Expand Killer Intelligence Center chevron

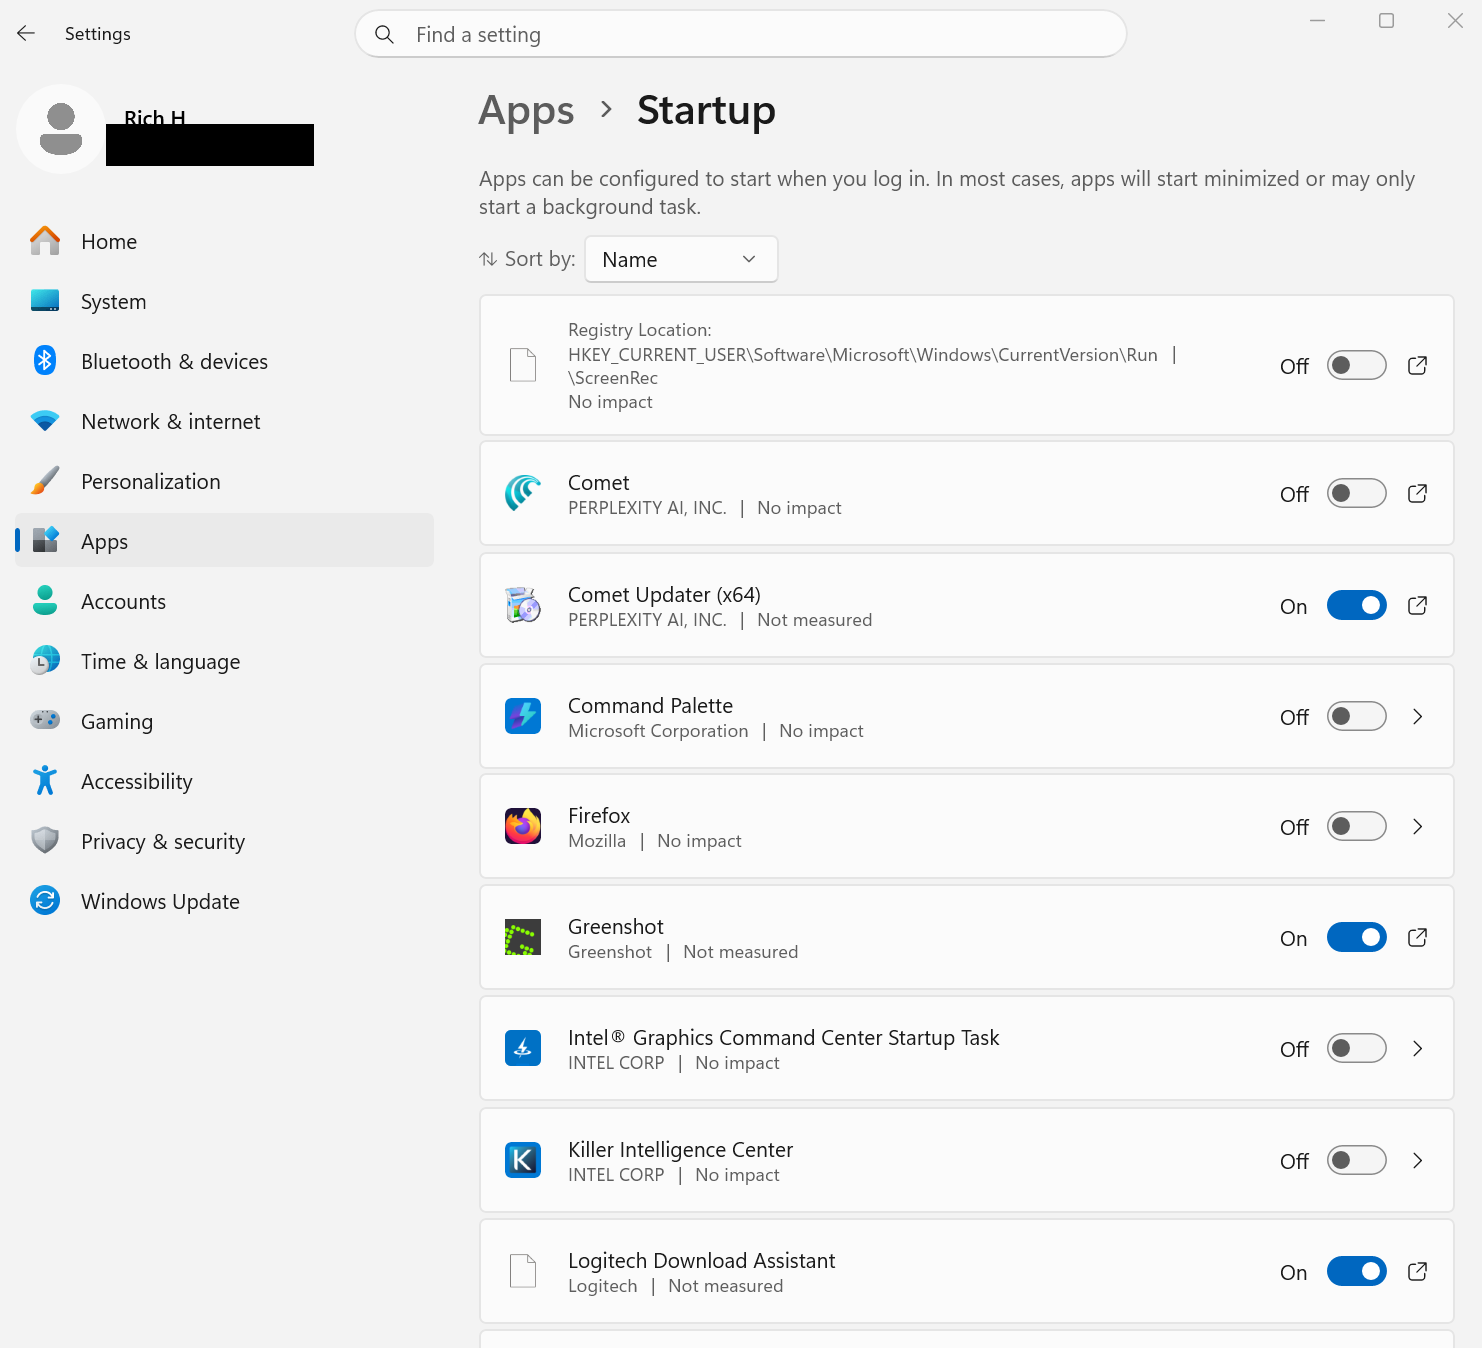click(x=1417, y=1160)
